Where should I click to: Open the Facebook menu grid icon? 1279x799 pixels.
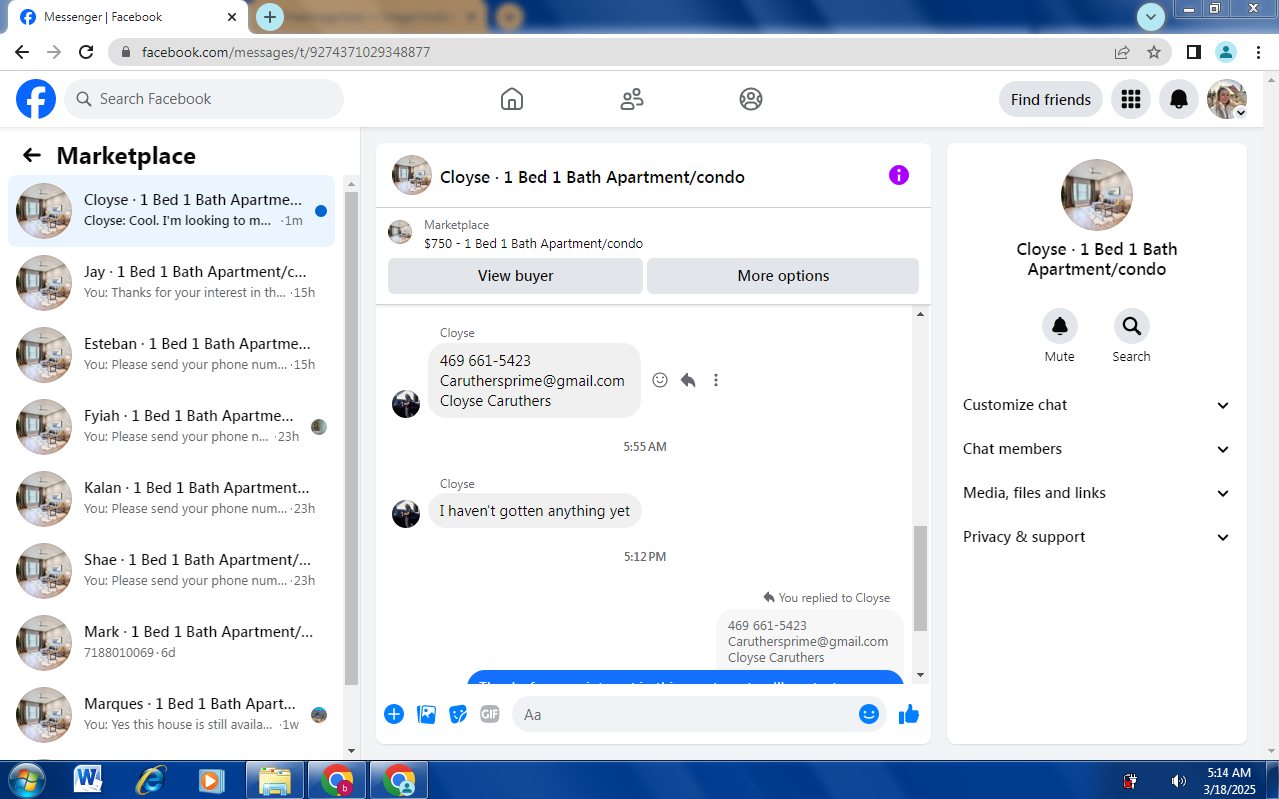(1131, 99)
